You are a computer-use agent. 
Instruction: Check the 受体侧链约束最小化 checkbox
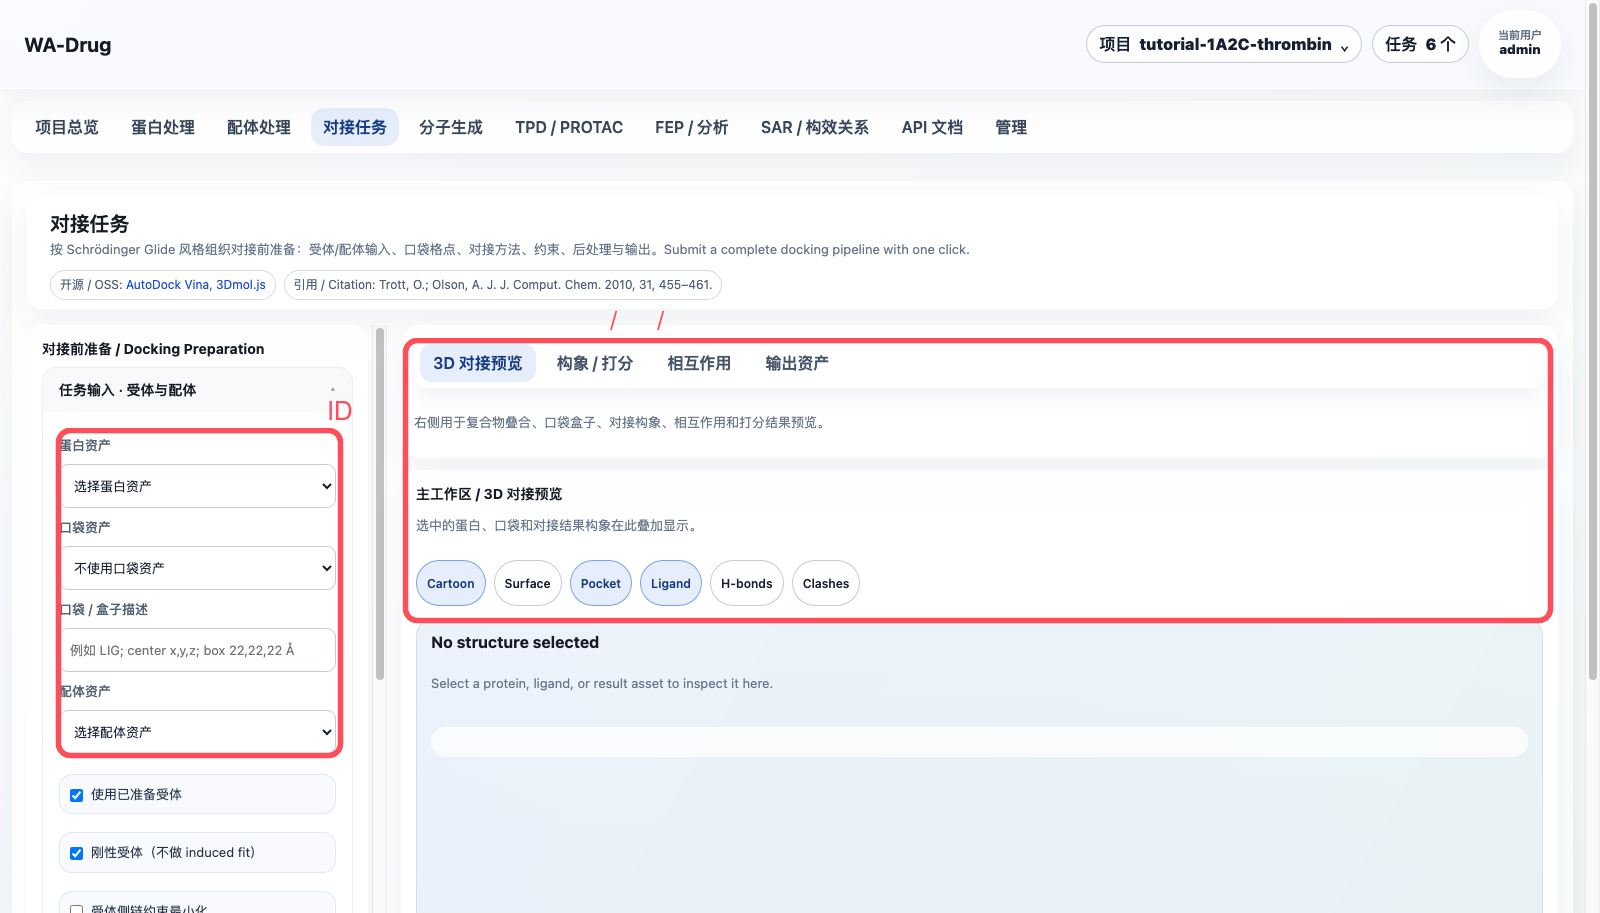click(x=76, y=908)
